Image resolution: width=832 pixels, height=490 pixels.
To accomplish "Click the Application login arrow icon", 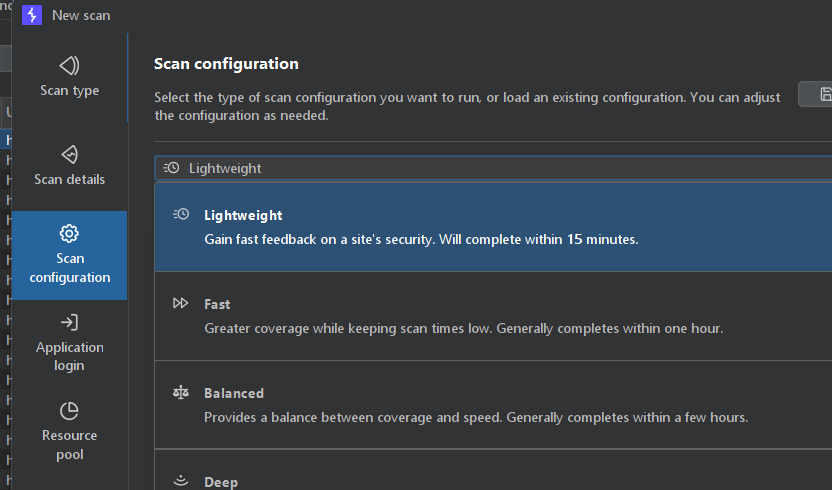I will point(69,322).
